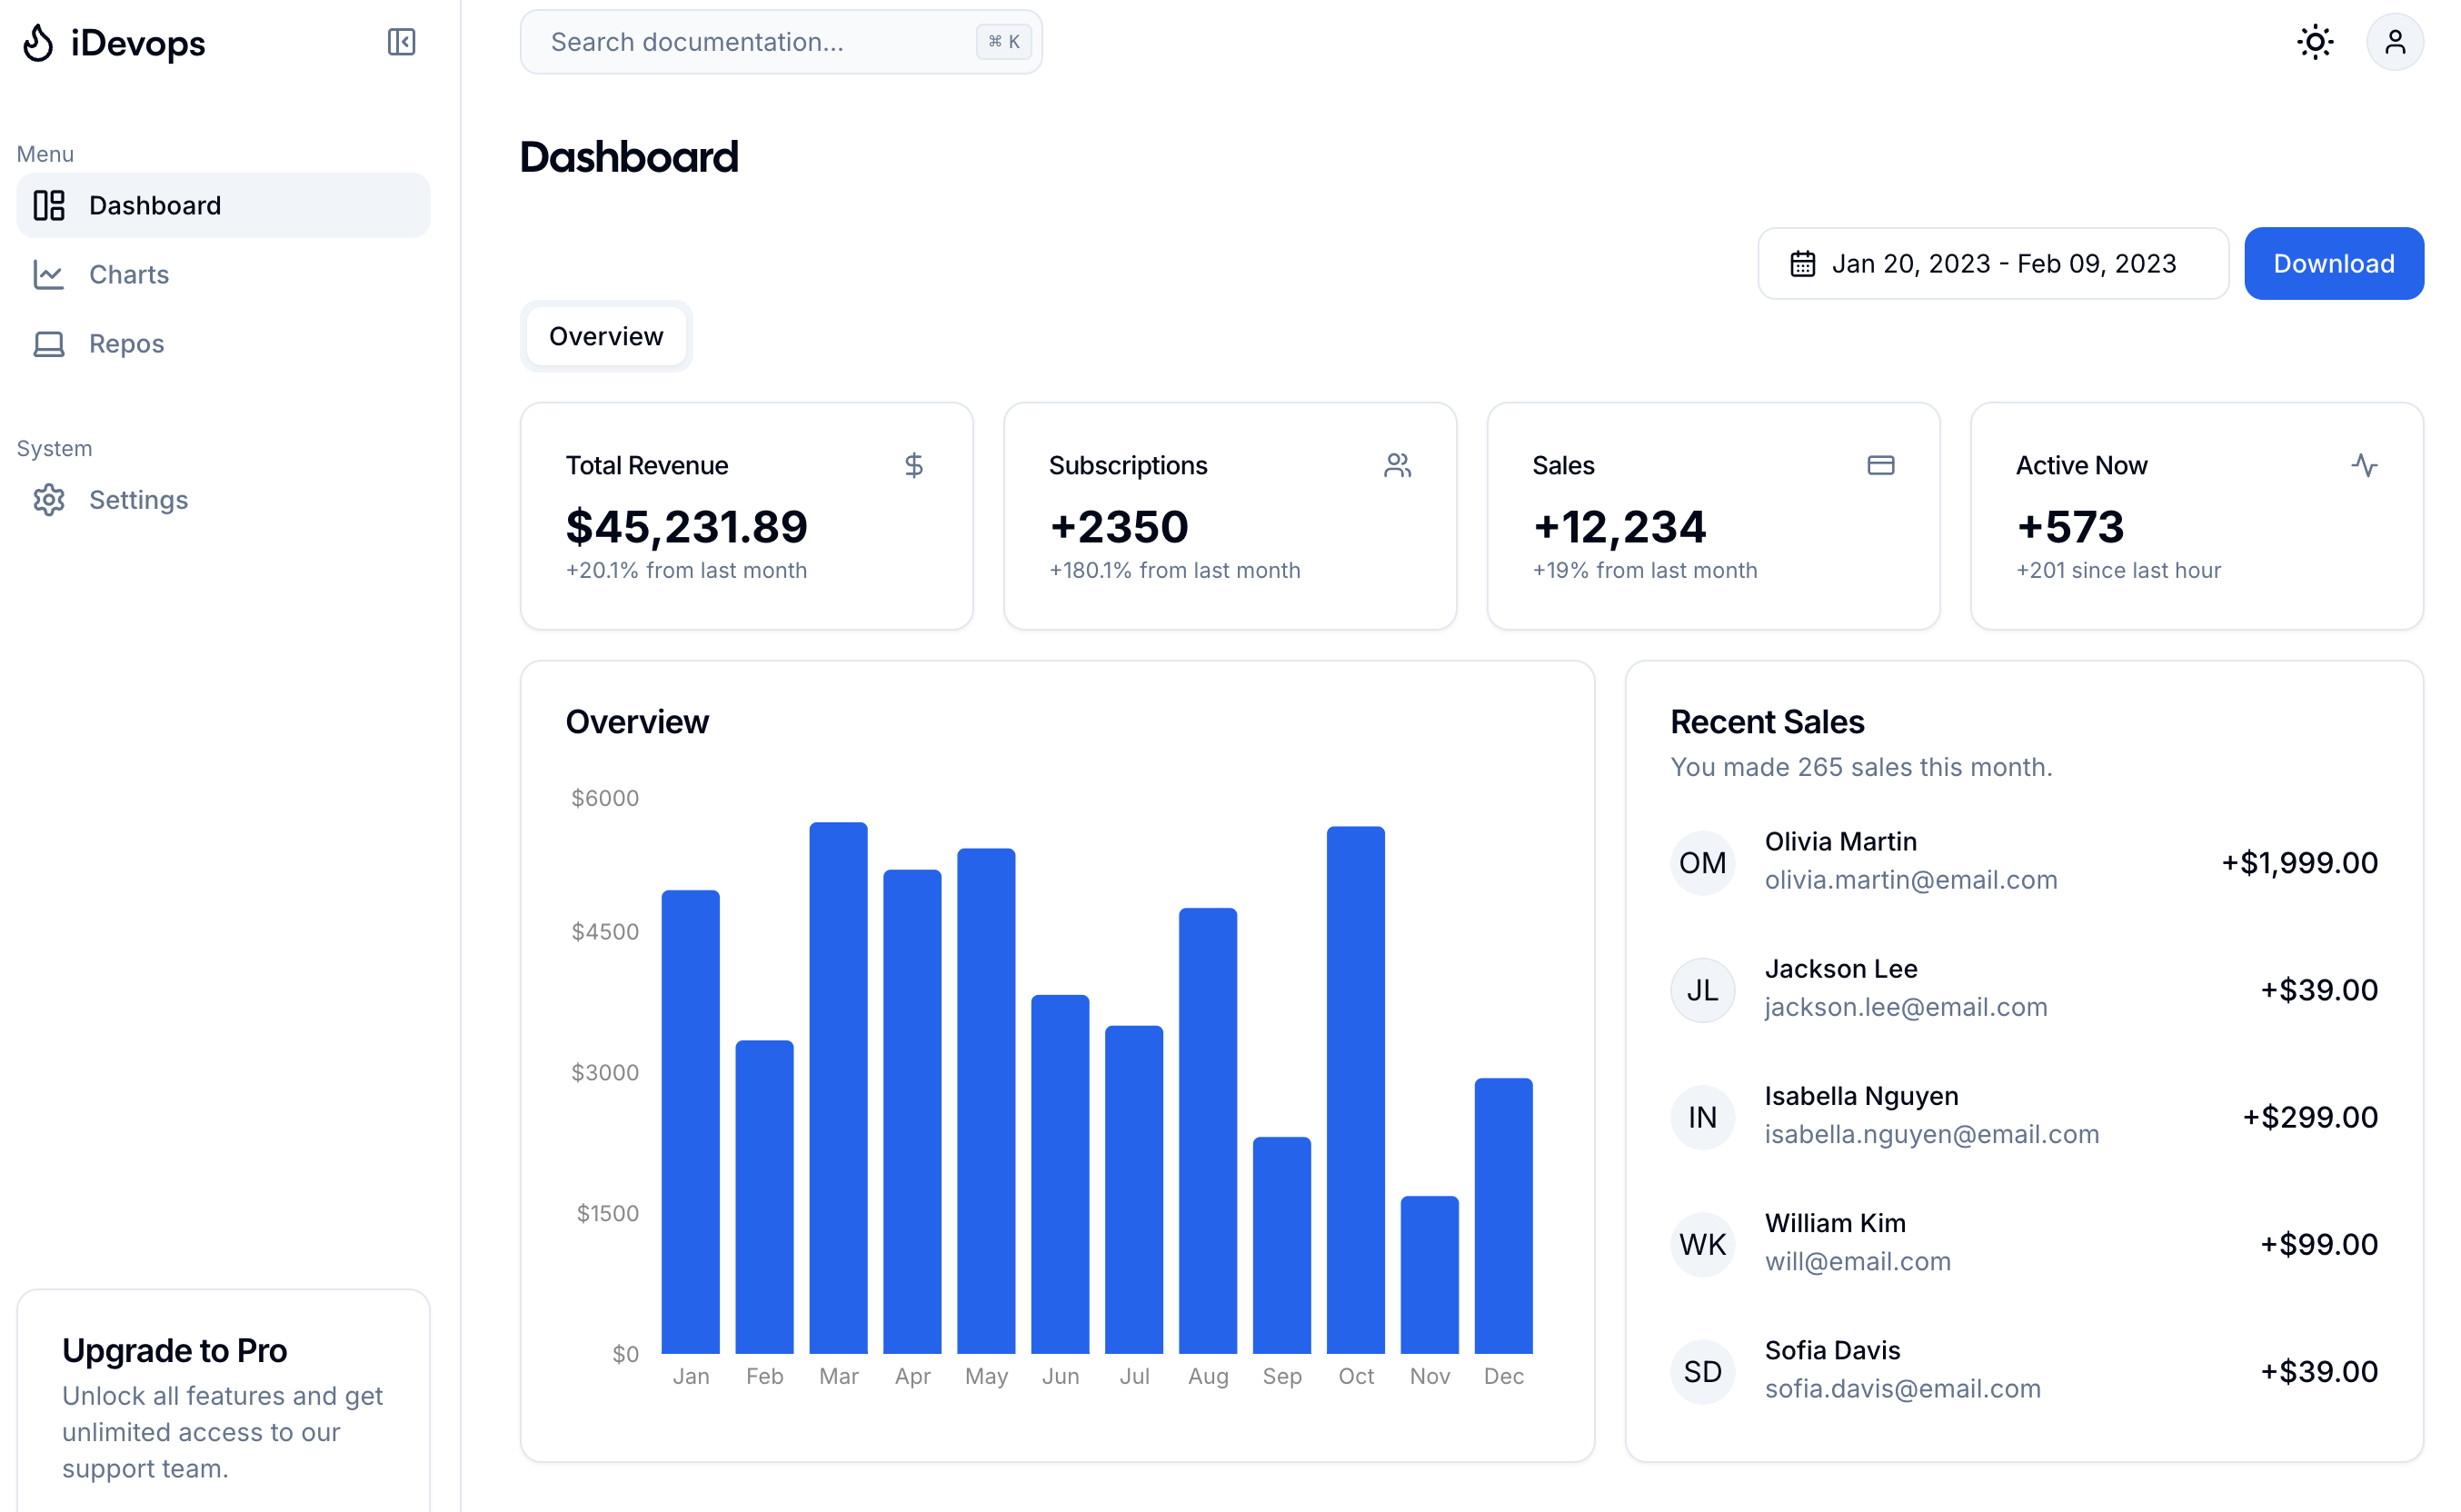Go to Repos in the sidebar
Viewport: 2461px width, 1512px height.
click(x=126, y=343)
